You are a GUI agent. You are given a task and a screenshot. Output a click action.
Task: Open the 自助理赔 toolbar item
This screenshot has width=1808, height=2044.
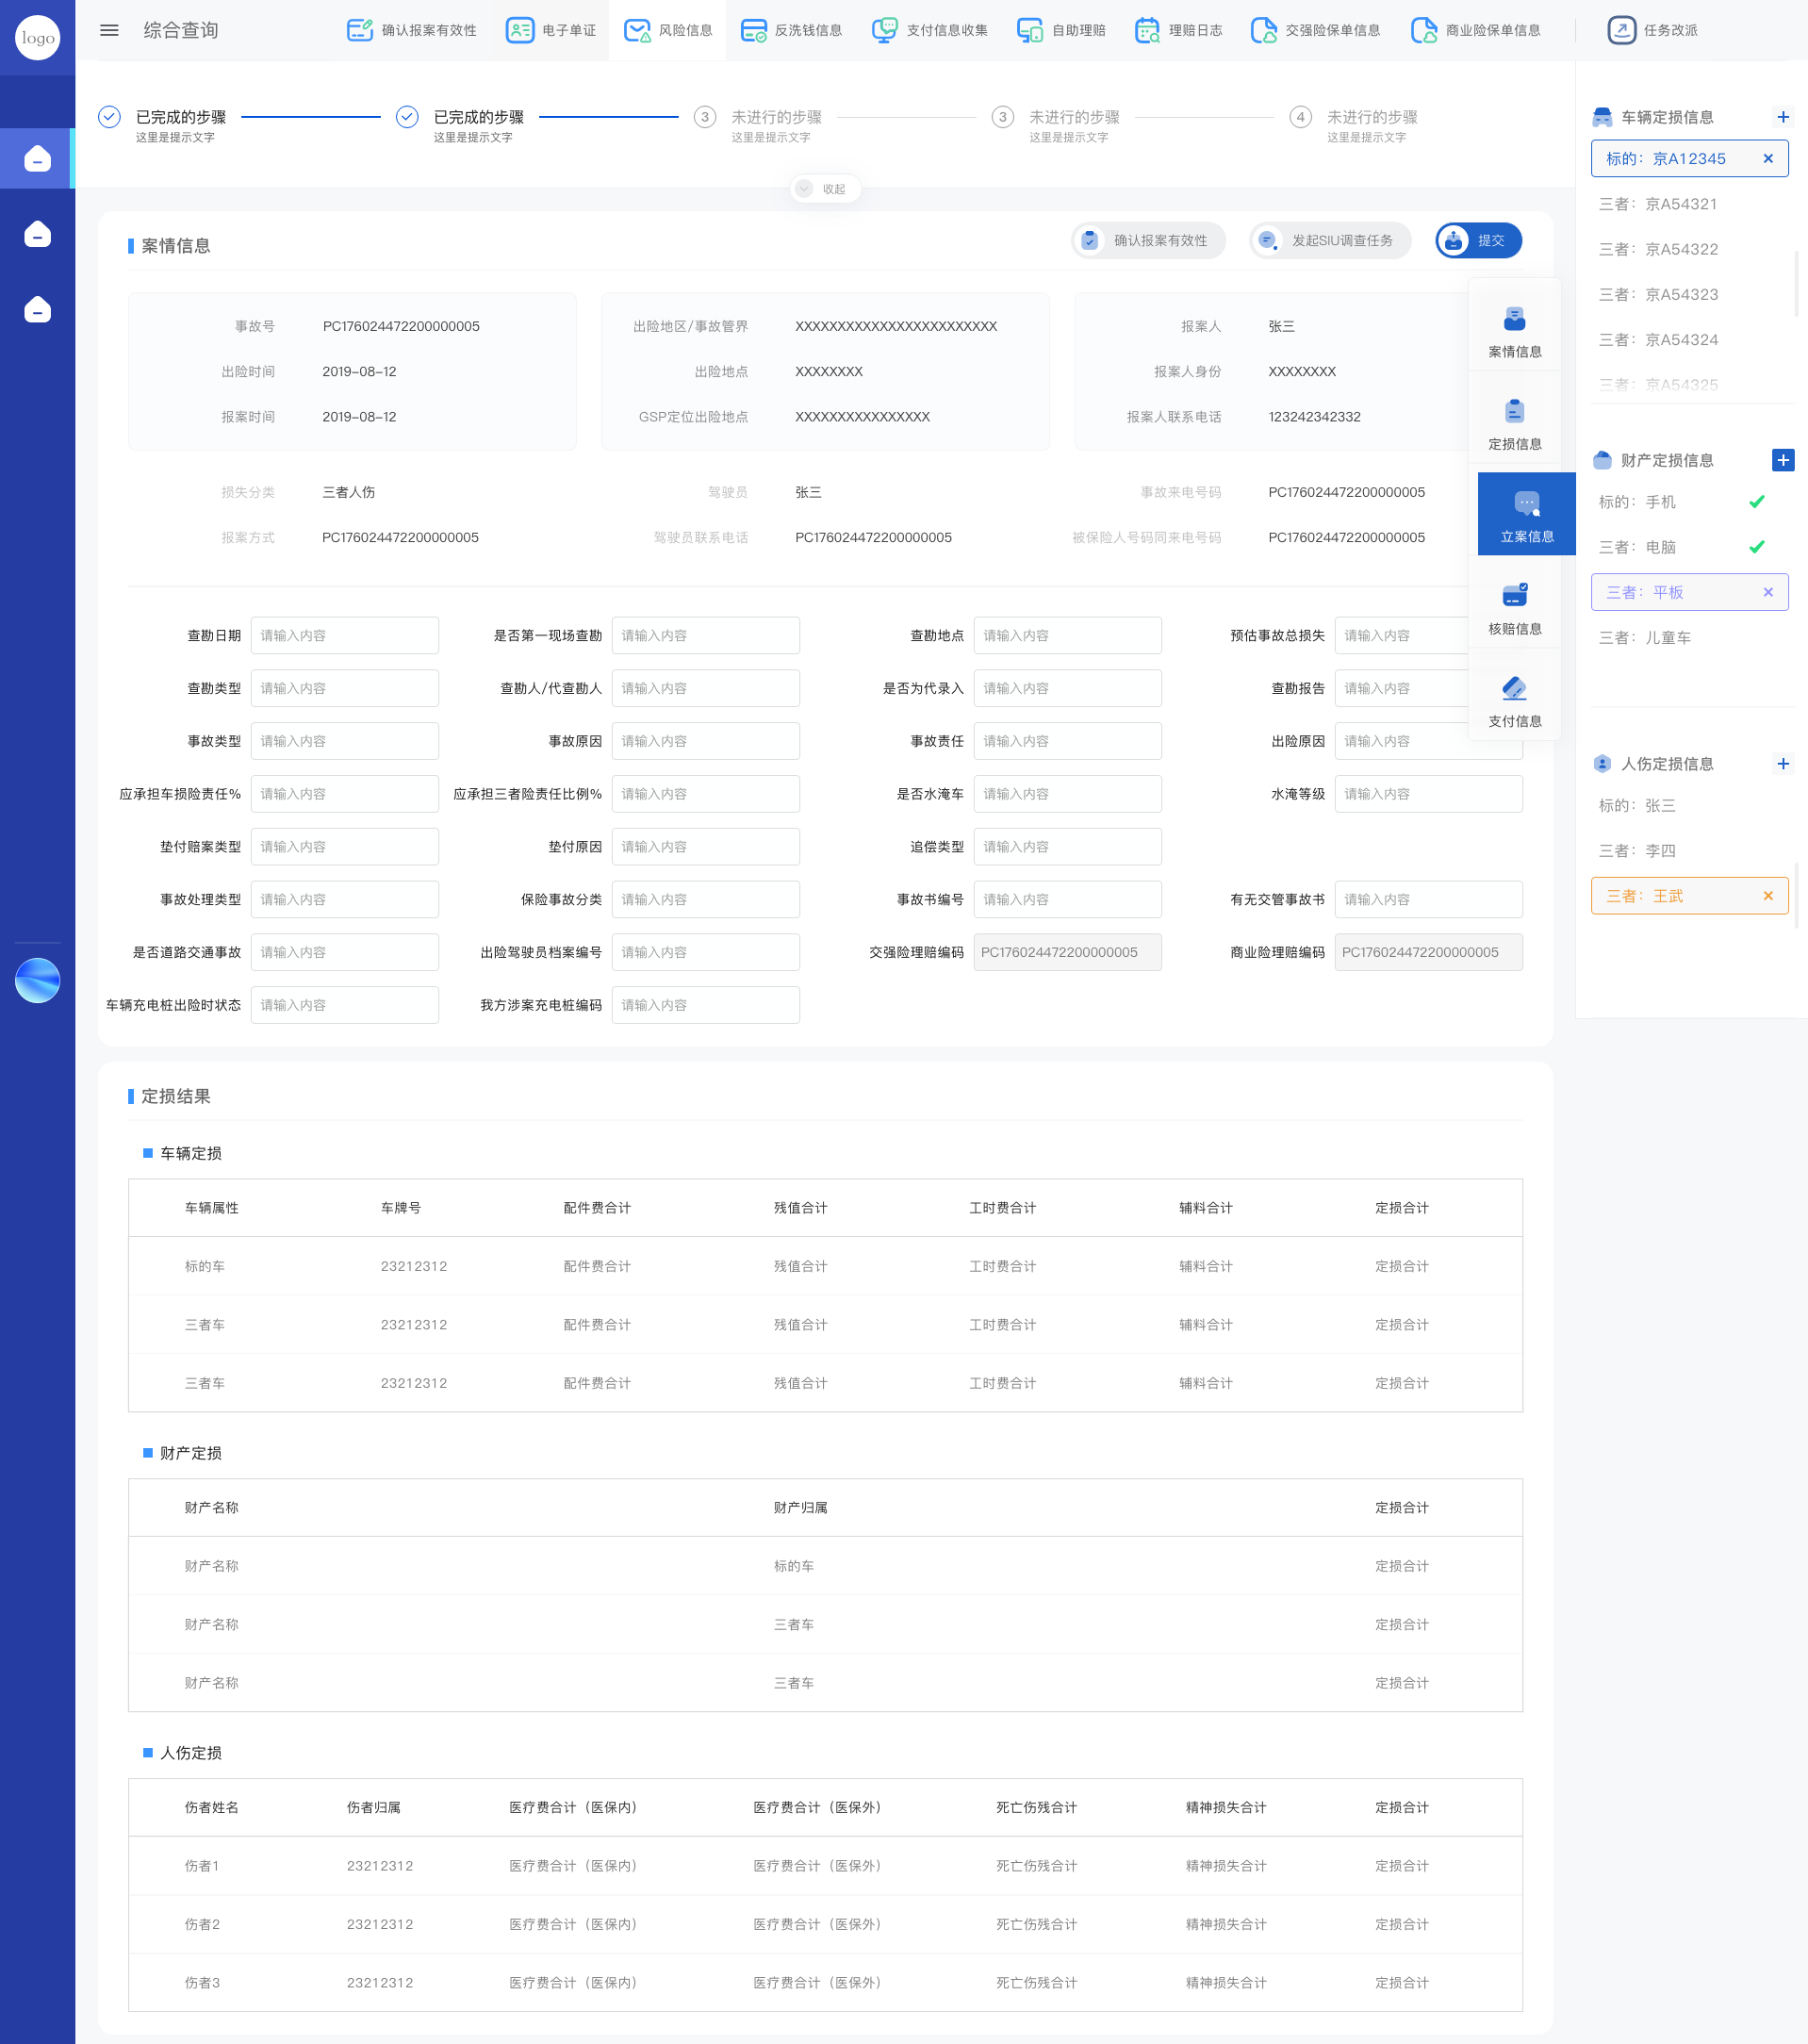click(1061, 30)
